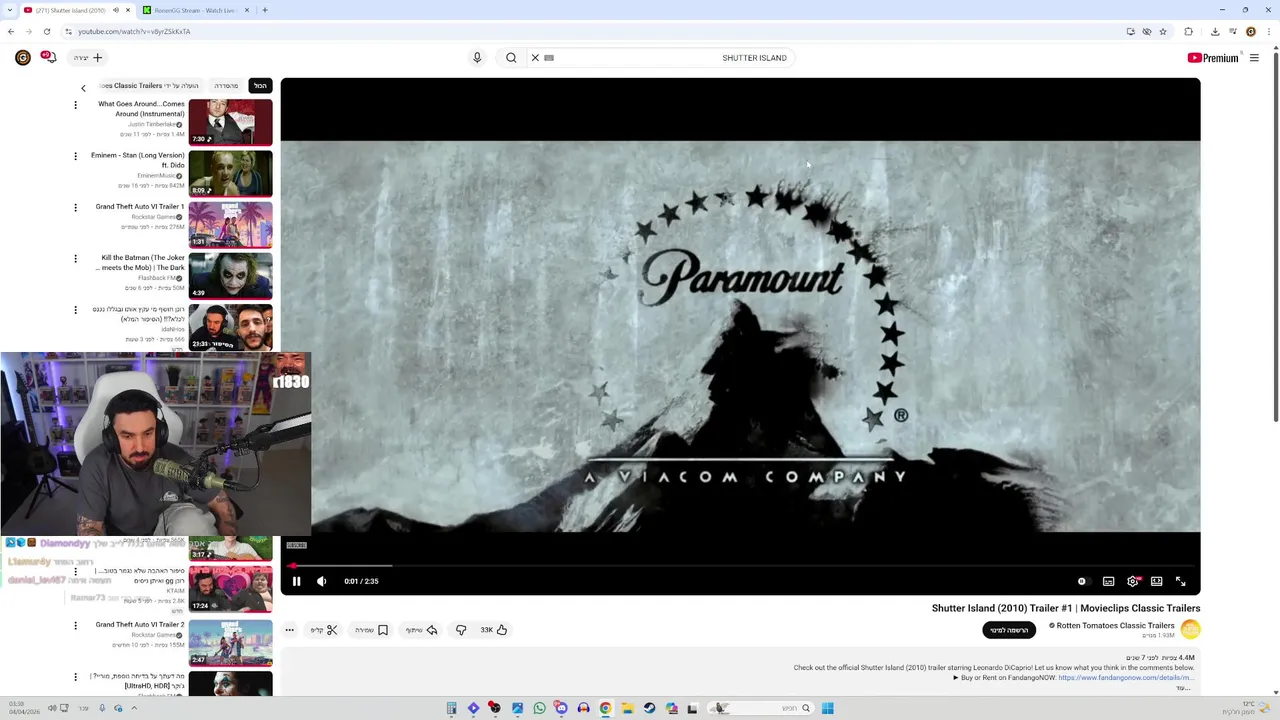Open options for Eminem Stan video

click(x=75, y=156)
